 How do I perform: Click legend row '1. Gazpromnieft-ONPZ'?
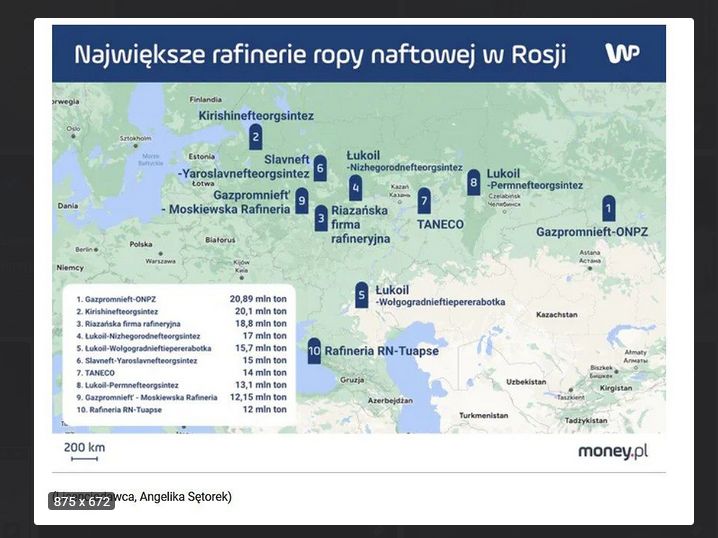point(181,299)
